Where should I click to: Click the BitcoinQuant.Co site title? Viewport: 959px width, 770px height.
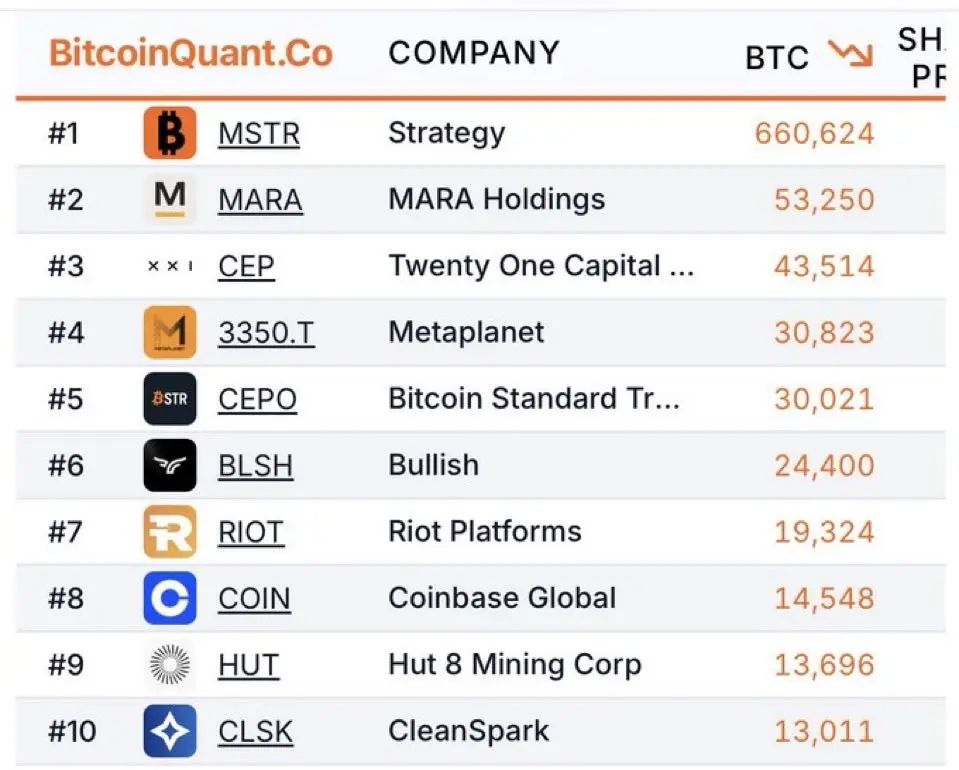point(191,53)
